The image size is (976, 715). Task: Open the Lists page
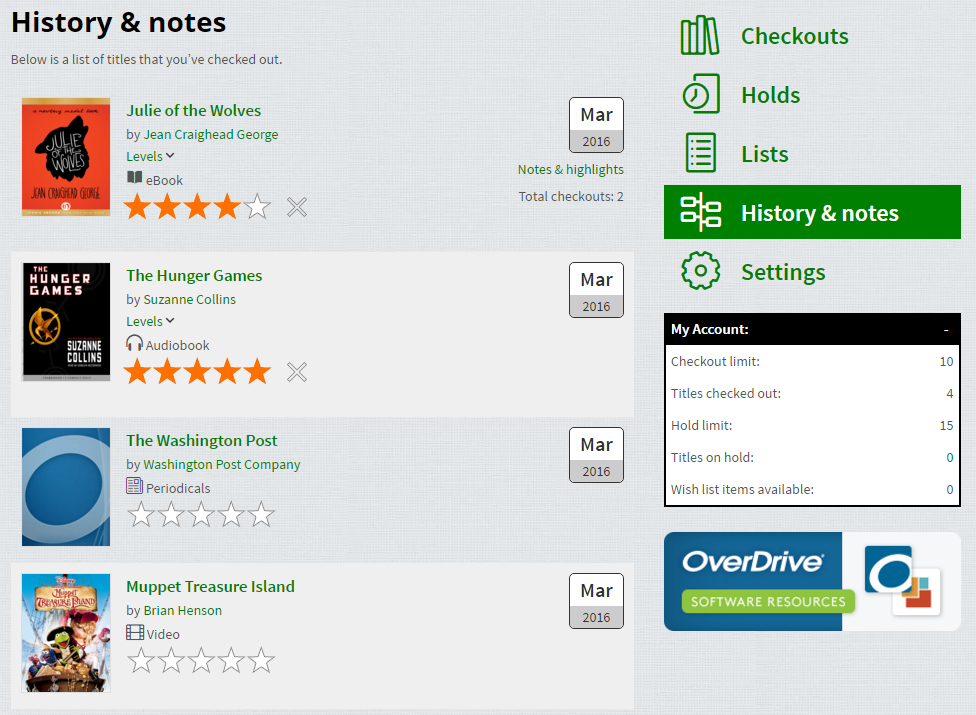click(x=764, y=154)
